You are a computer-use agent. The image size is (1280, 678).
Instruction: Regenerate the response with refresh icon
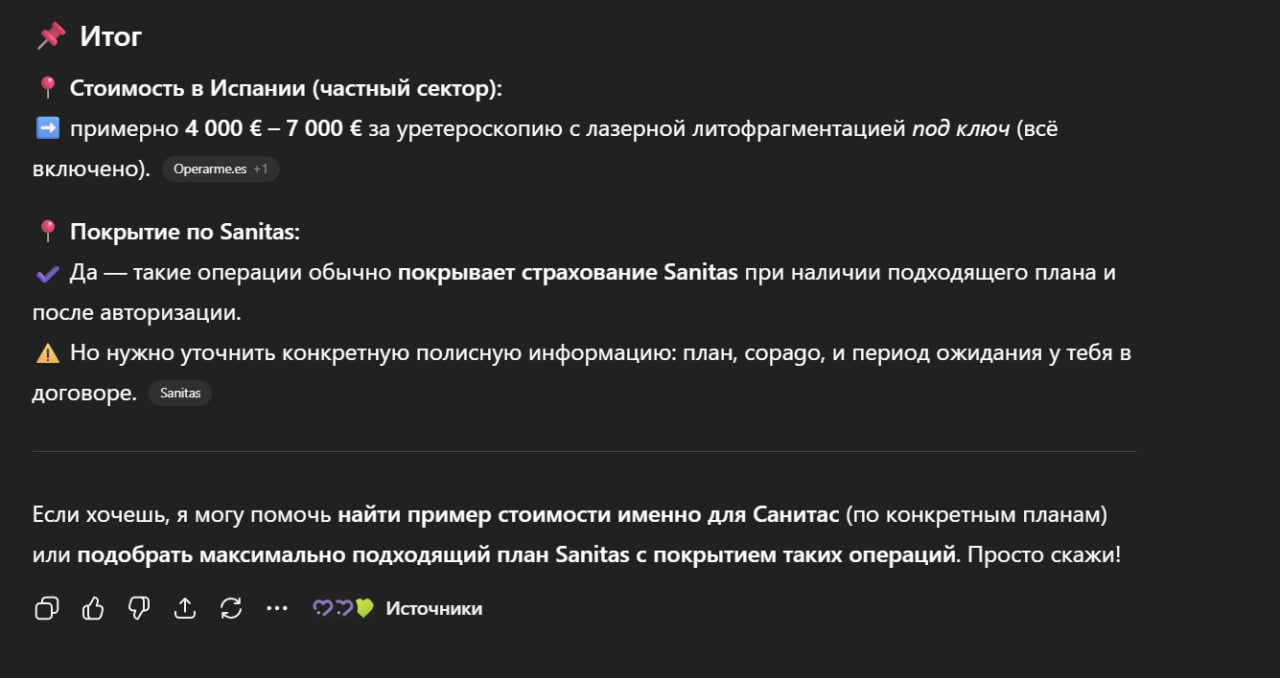231,608
